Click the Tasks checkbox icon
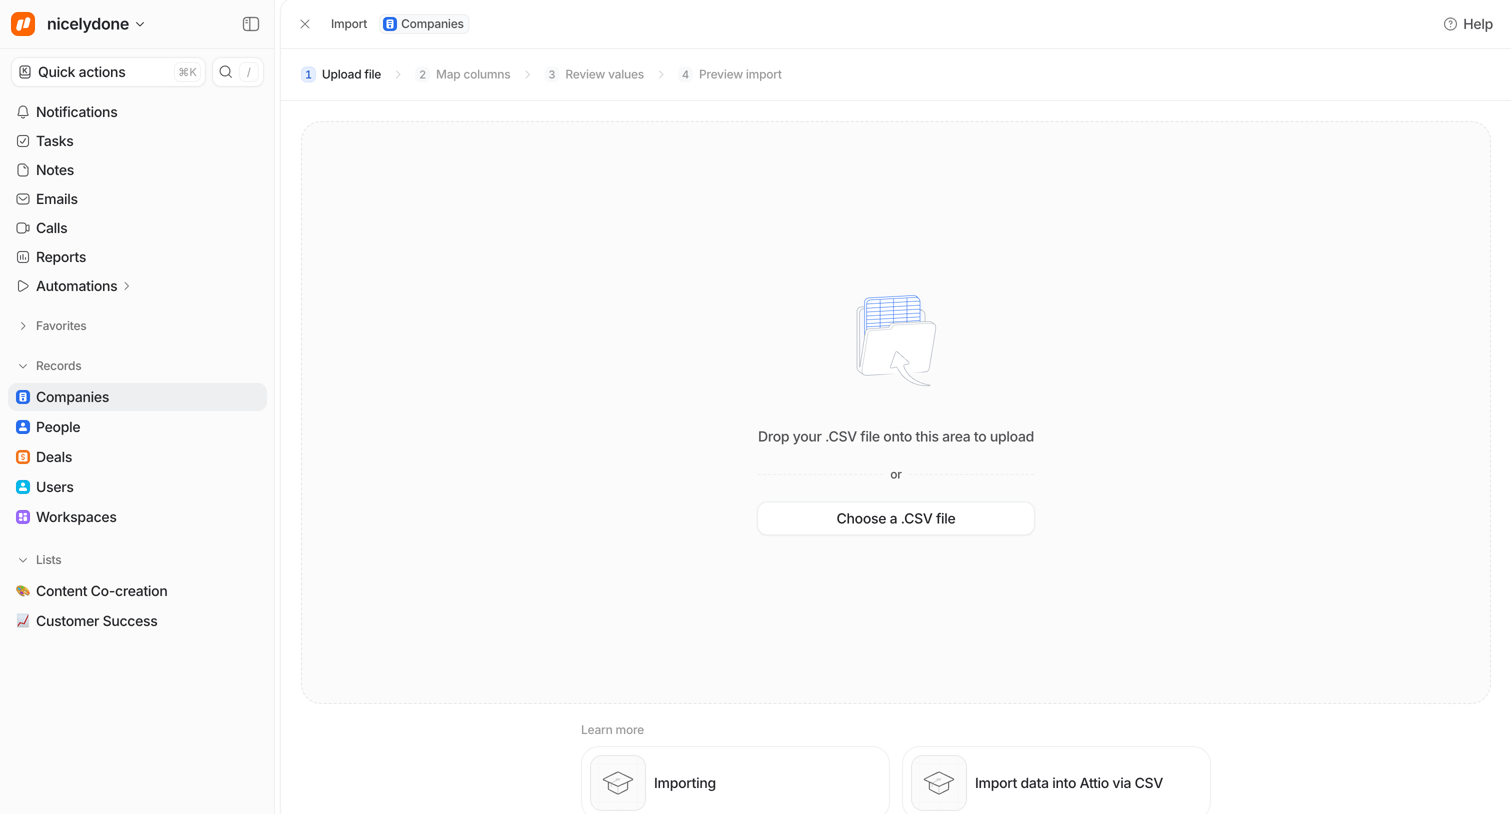The width and height of the screenshot is (1512, 814). [x=23, y=141]
